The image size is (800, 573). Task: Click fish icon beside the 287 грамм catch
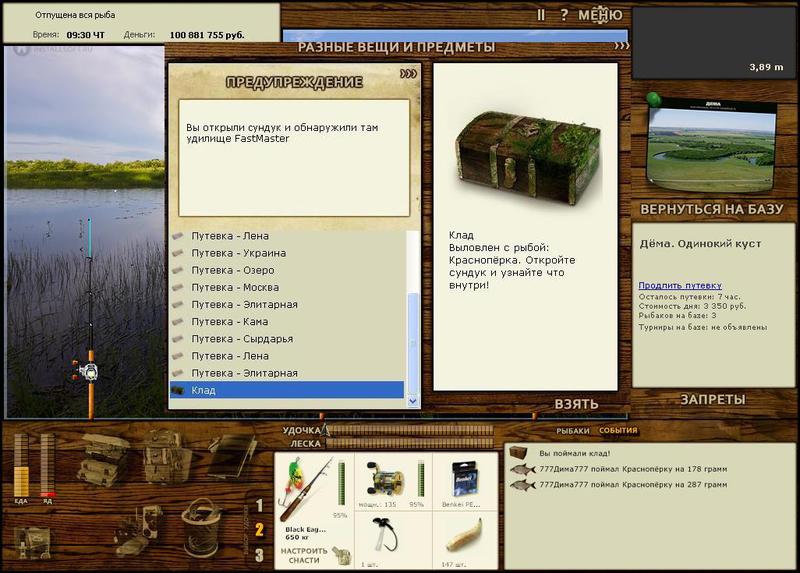(522, 485)
